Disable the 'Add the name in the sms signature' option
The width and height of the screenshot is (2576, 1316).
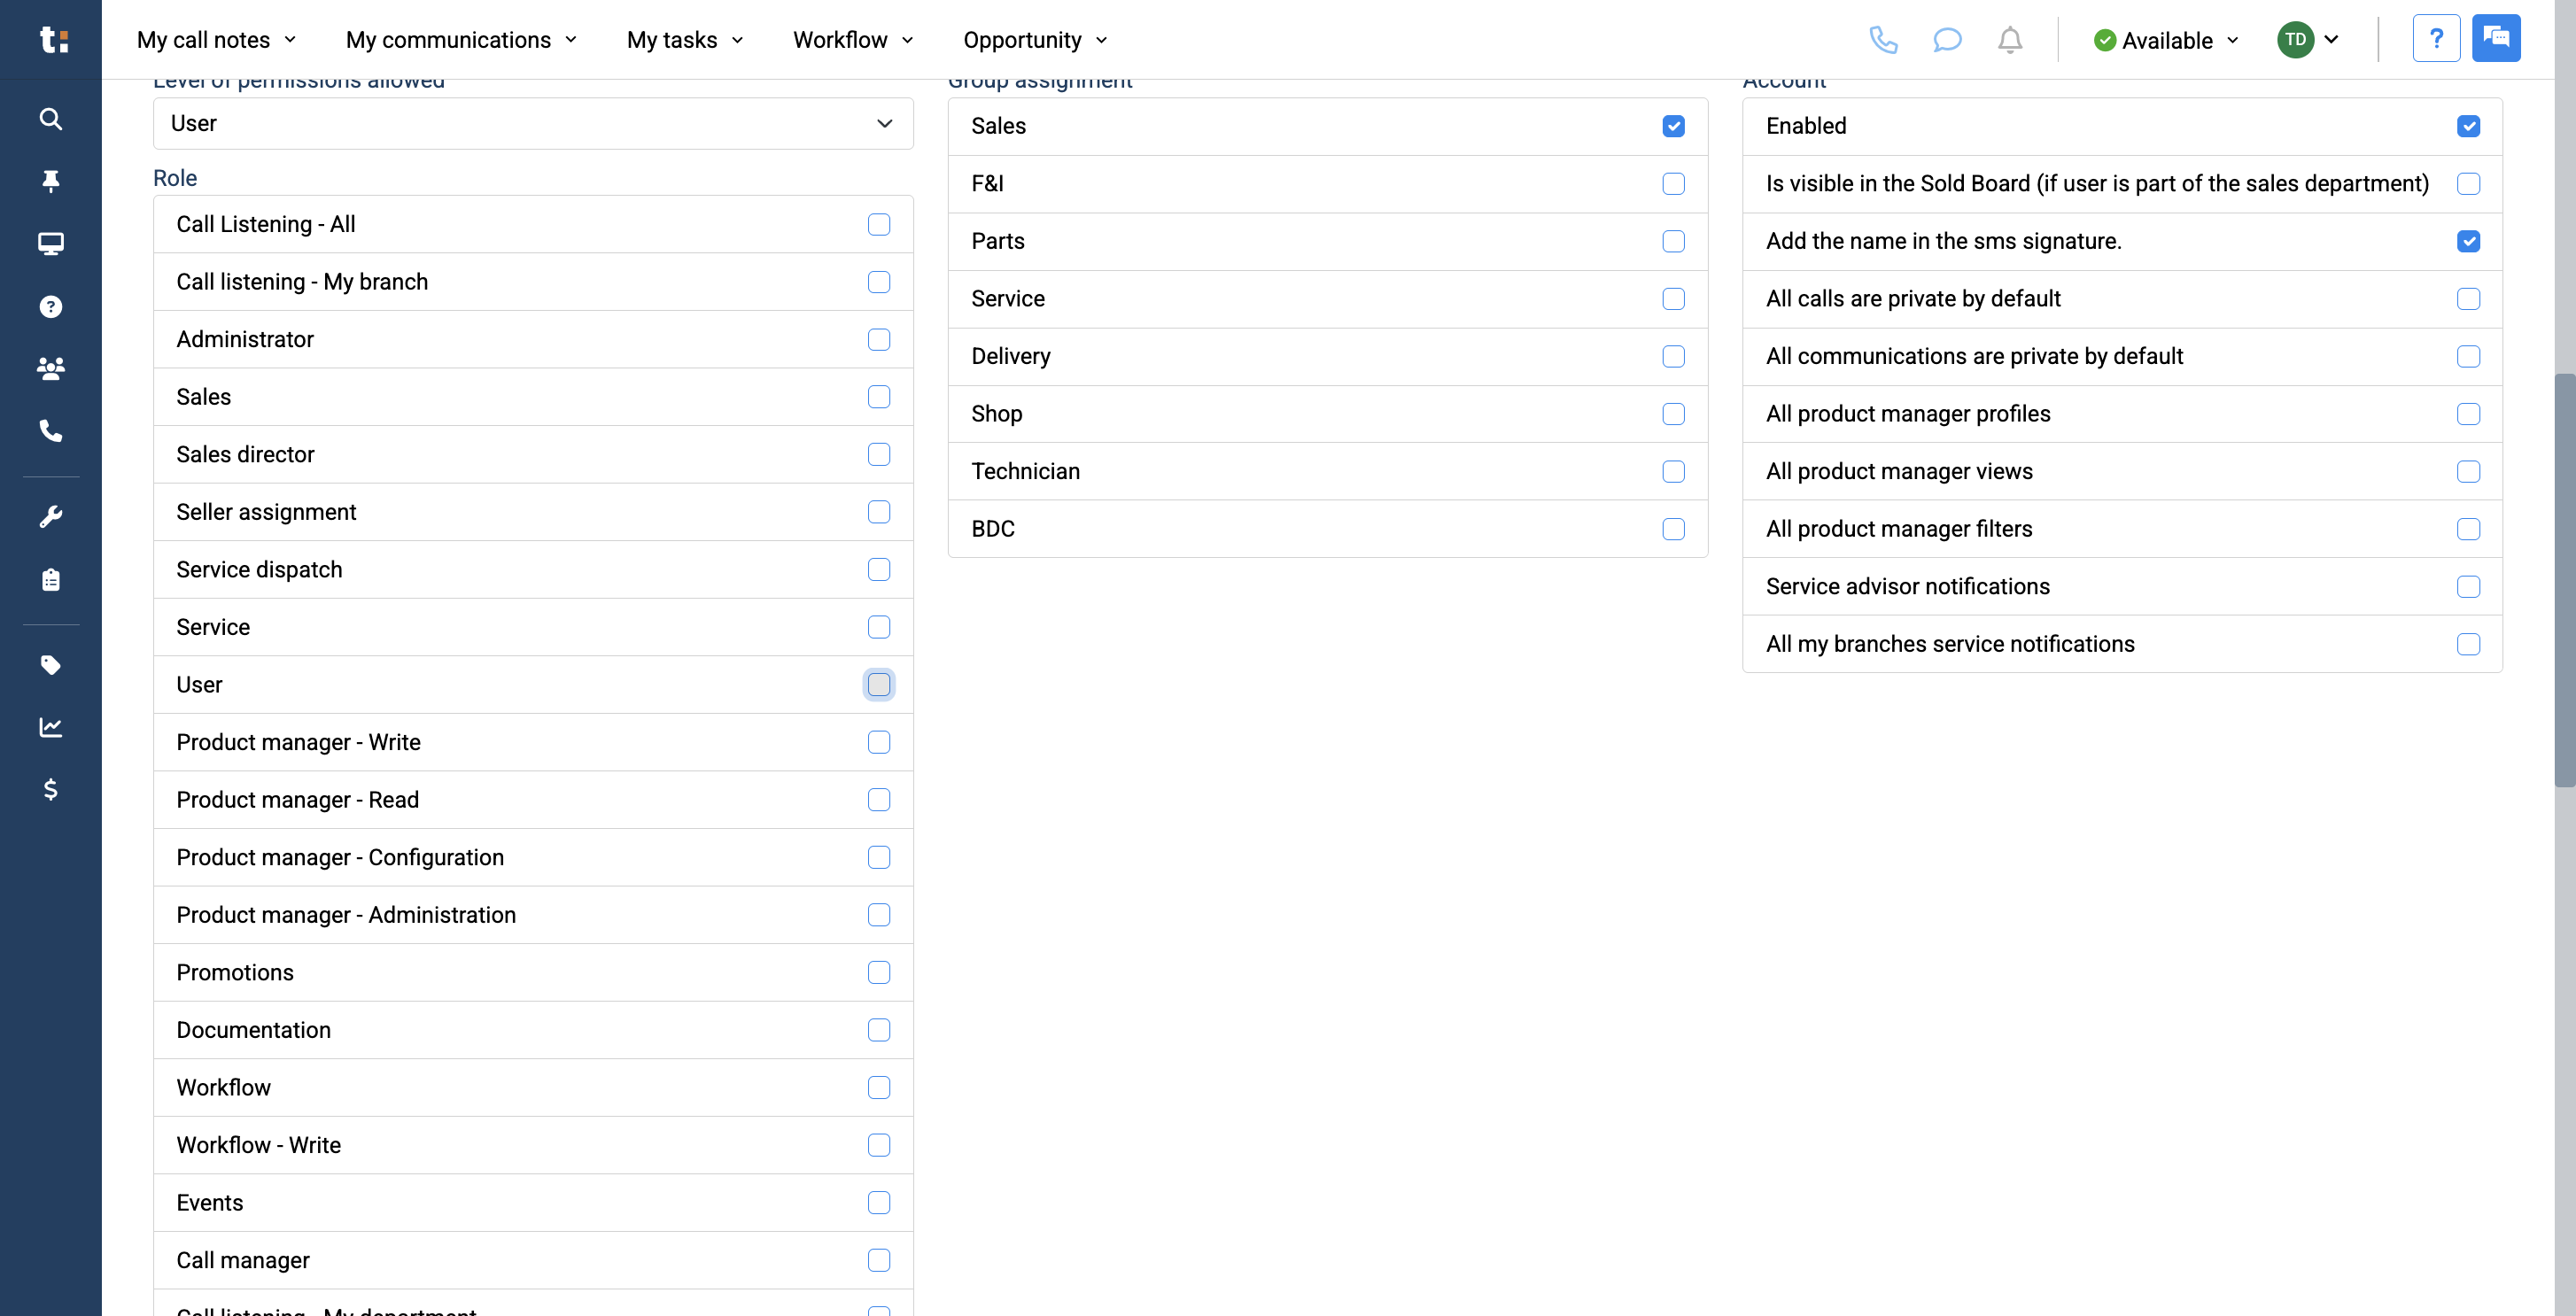[2469, 241]
